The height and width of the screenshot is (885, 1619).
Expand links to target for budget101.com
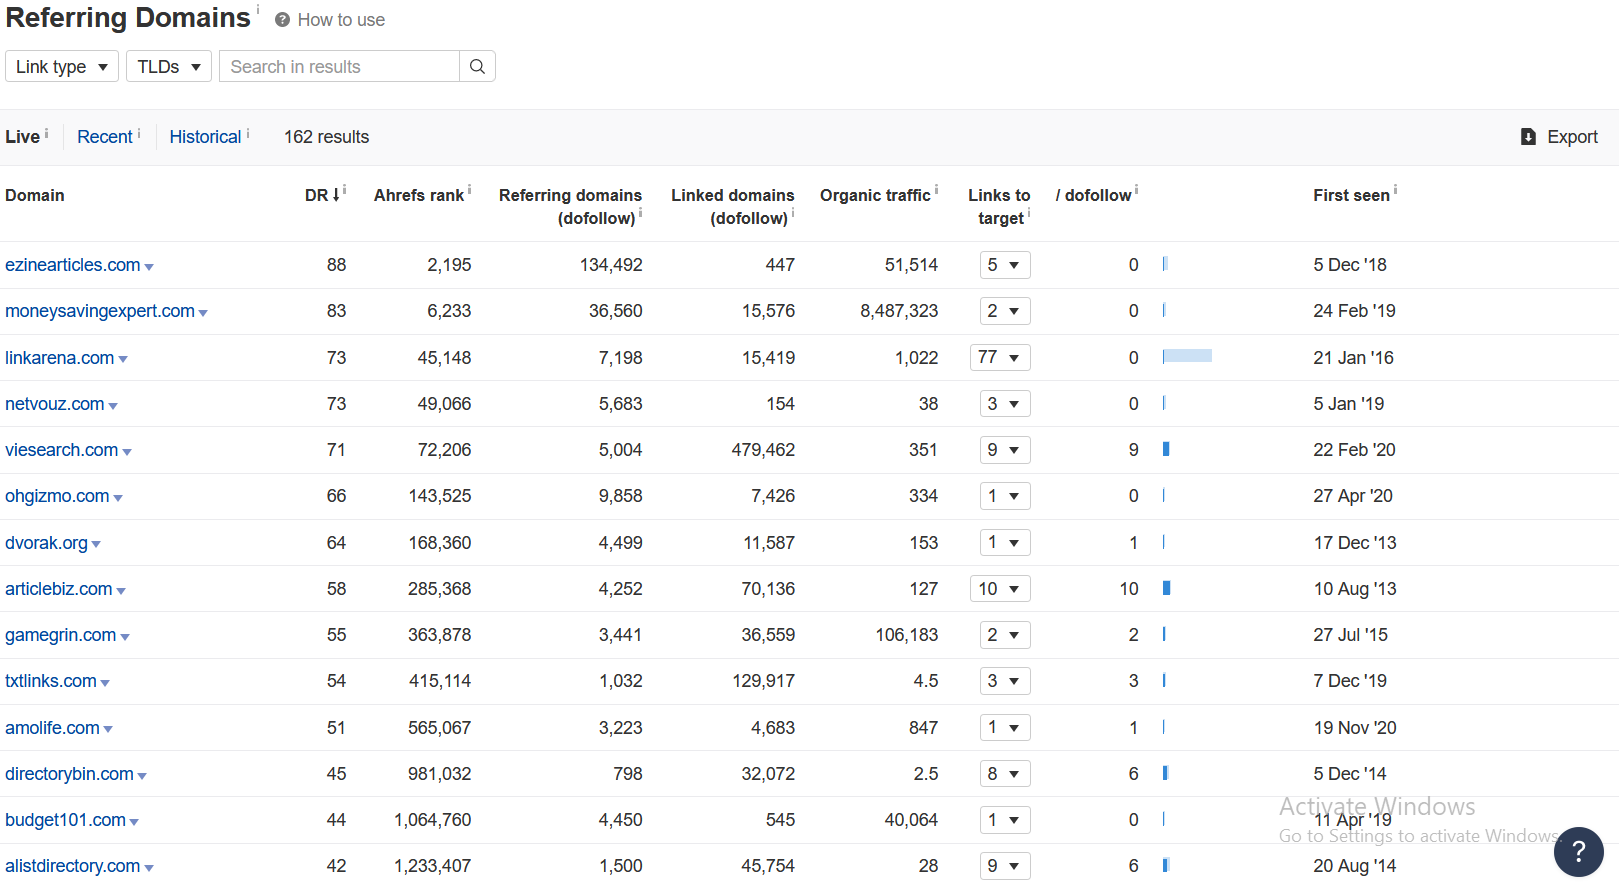click(x=1005, y=820)
